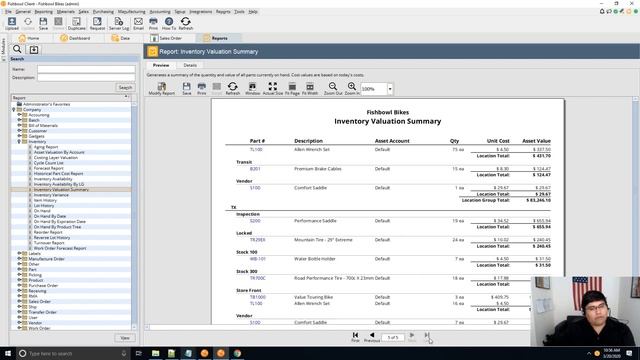This screenshot has width=640, height=360.
Task: Switch to the Details tab
Action: coord(190,65)
